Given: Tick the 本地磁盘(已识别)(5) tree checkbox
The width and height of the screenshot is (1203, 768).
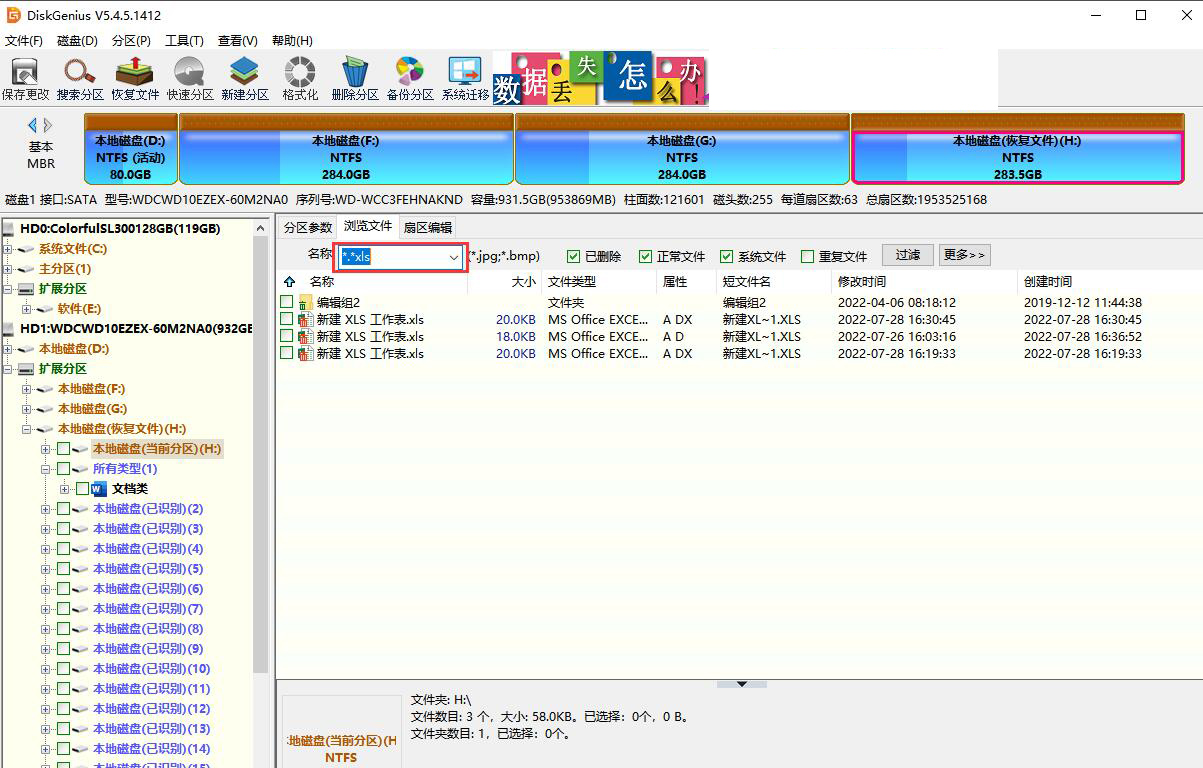Looking at the screenshot, I should [x=64, y=569].
